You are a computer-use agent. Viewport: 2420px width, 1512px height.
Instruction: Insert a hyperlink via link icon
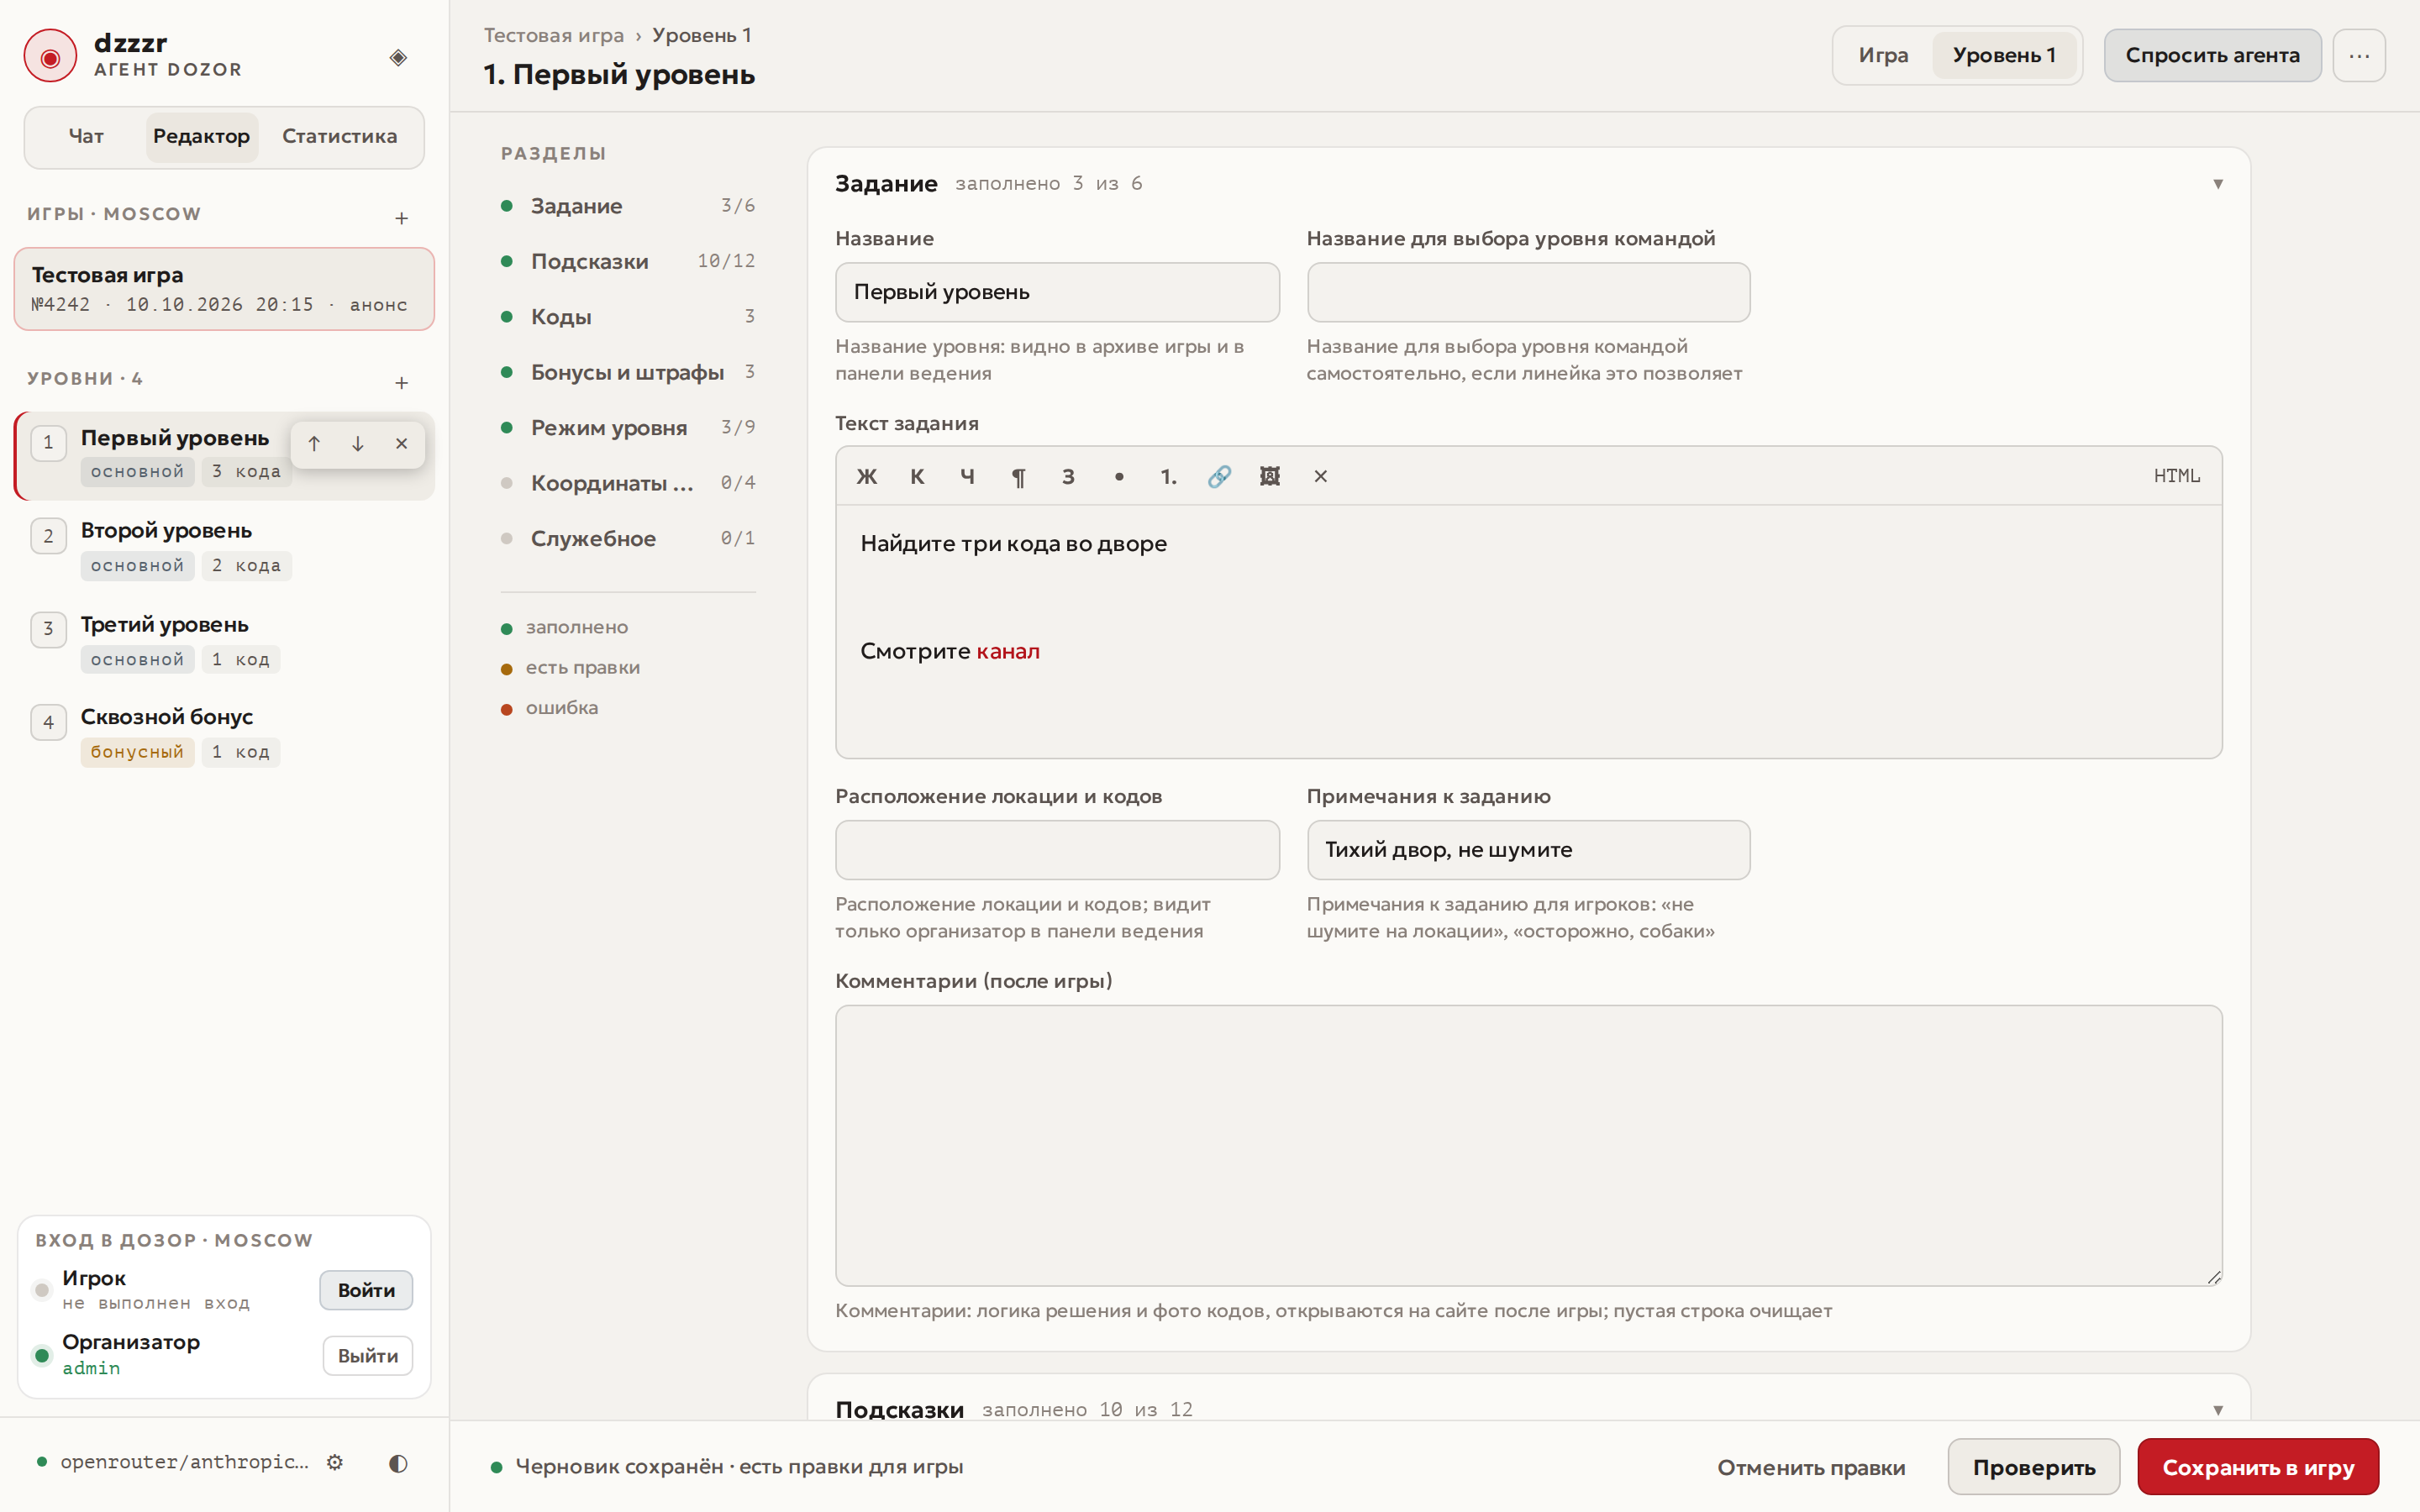pos(1219,476)
